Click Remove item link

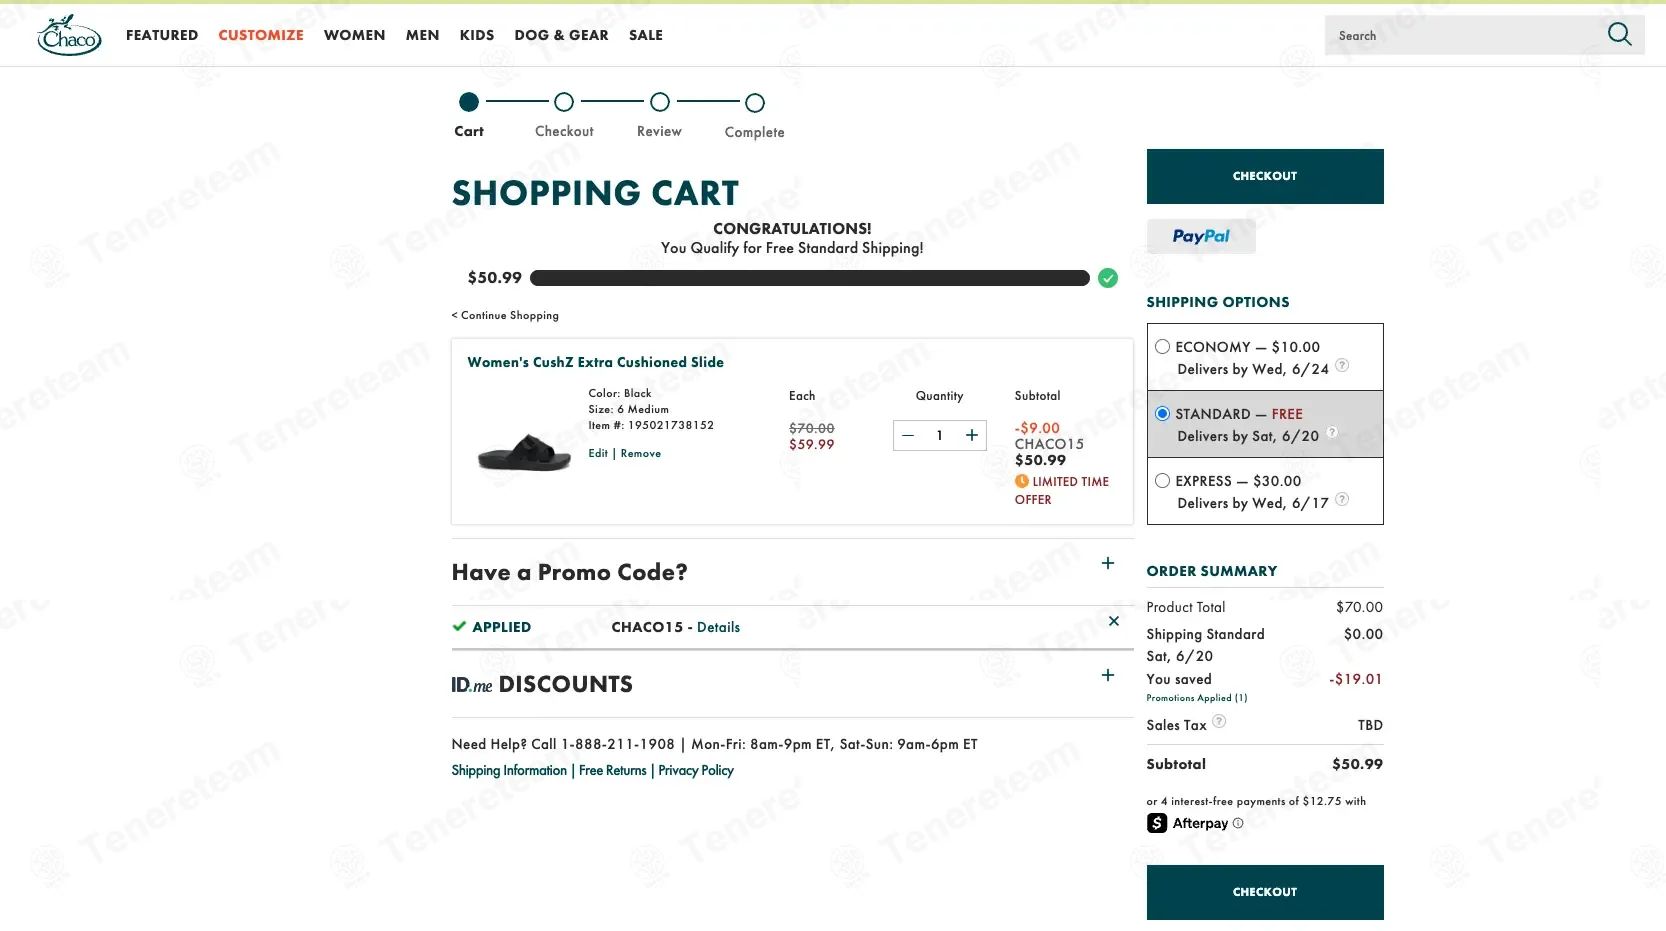point(640,453)
